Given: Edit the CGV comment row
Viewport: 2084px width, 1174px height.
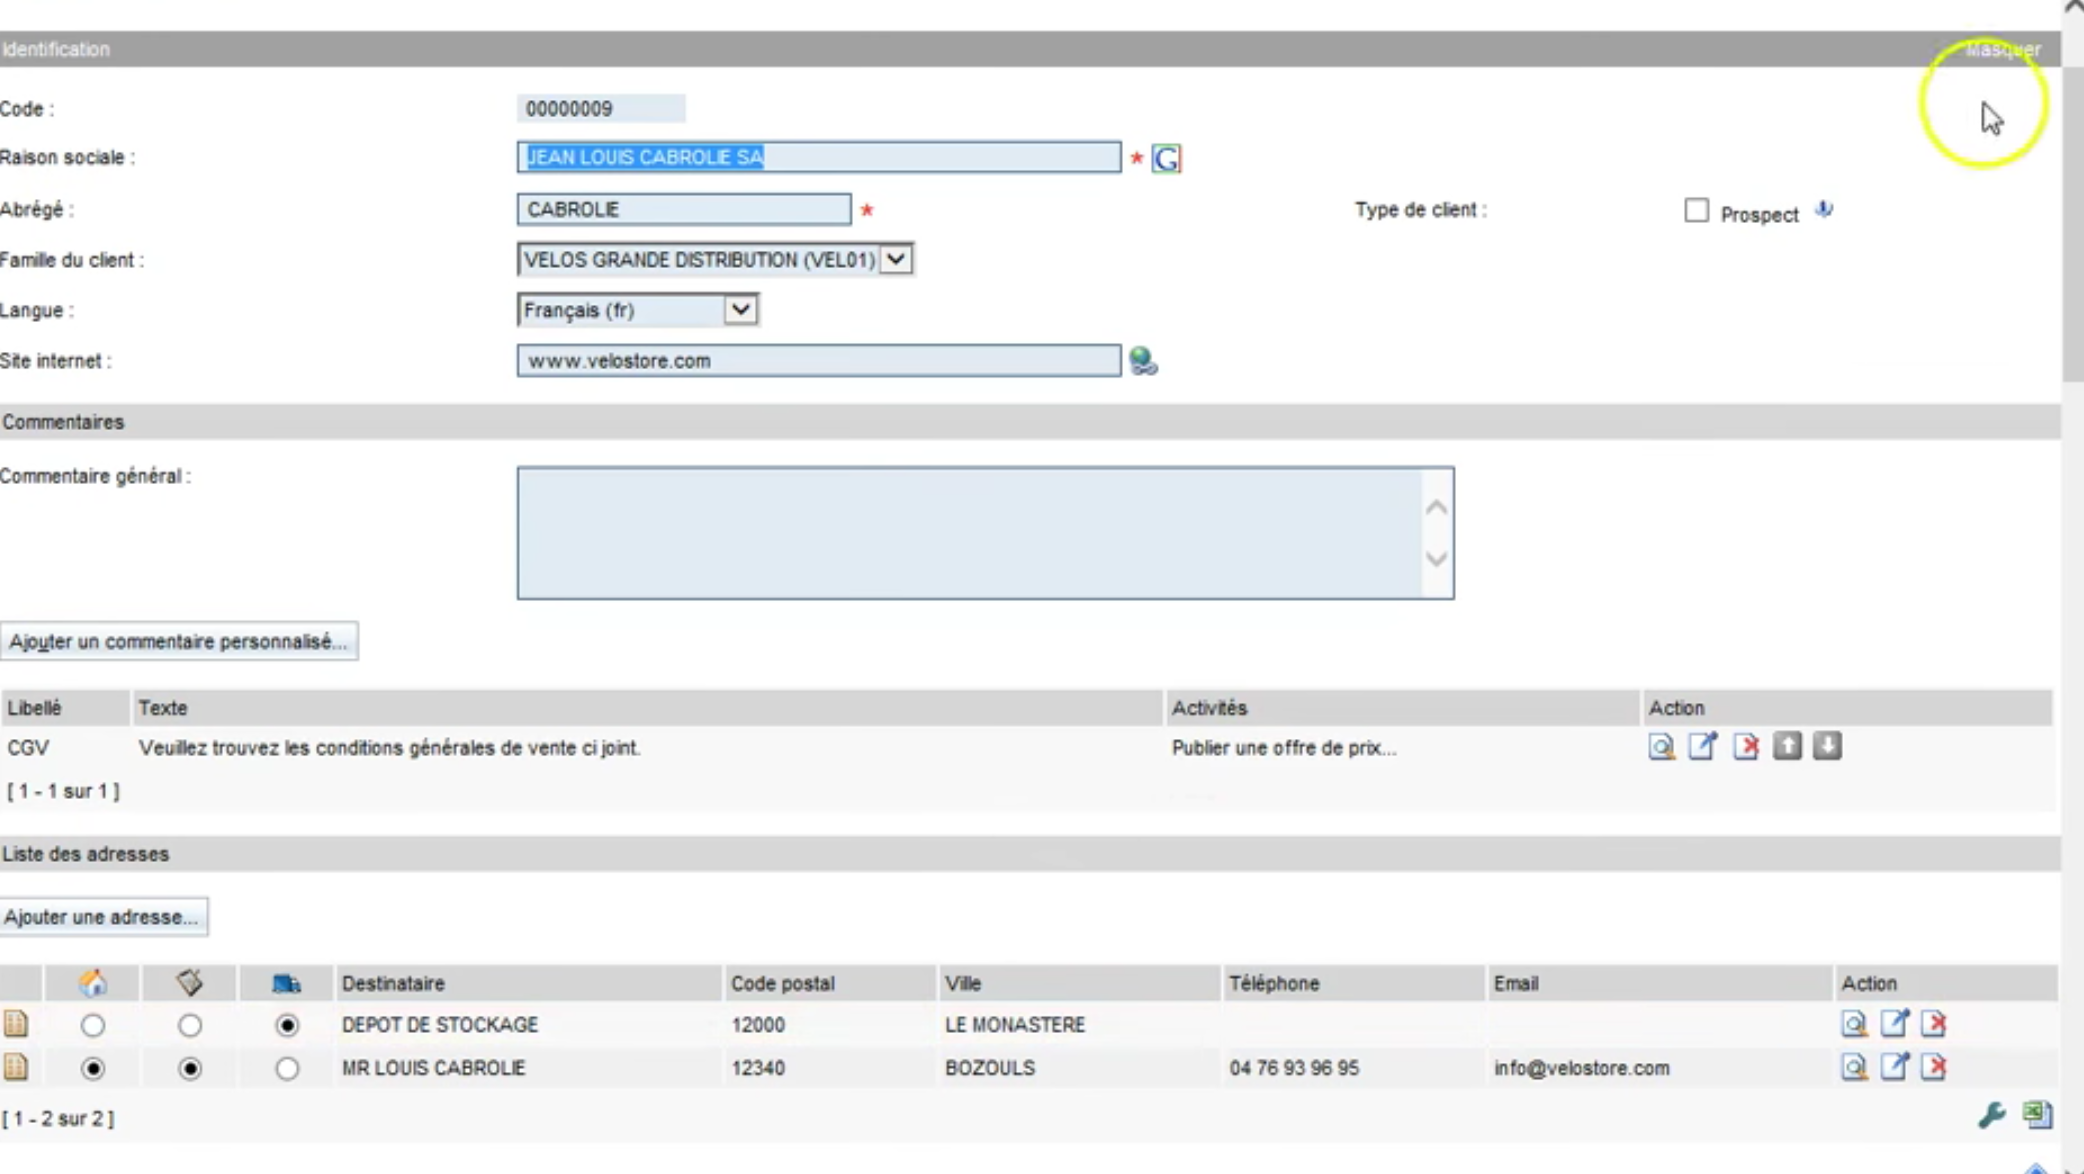Looking at the screenshot, I should pos(1702,746).
